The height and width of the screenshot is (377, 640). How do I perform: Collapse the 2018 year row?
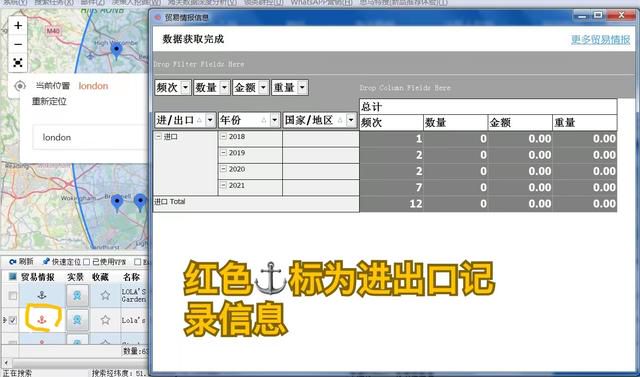[x=223, y=137]
